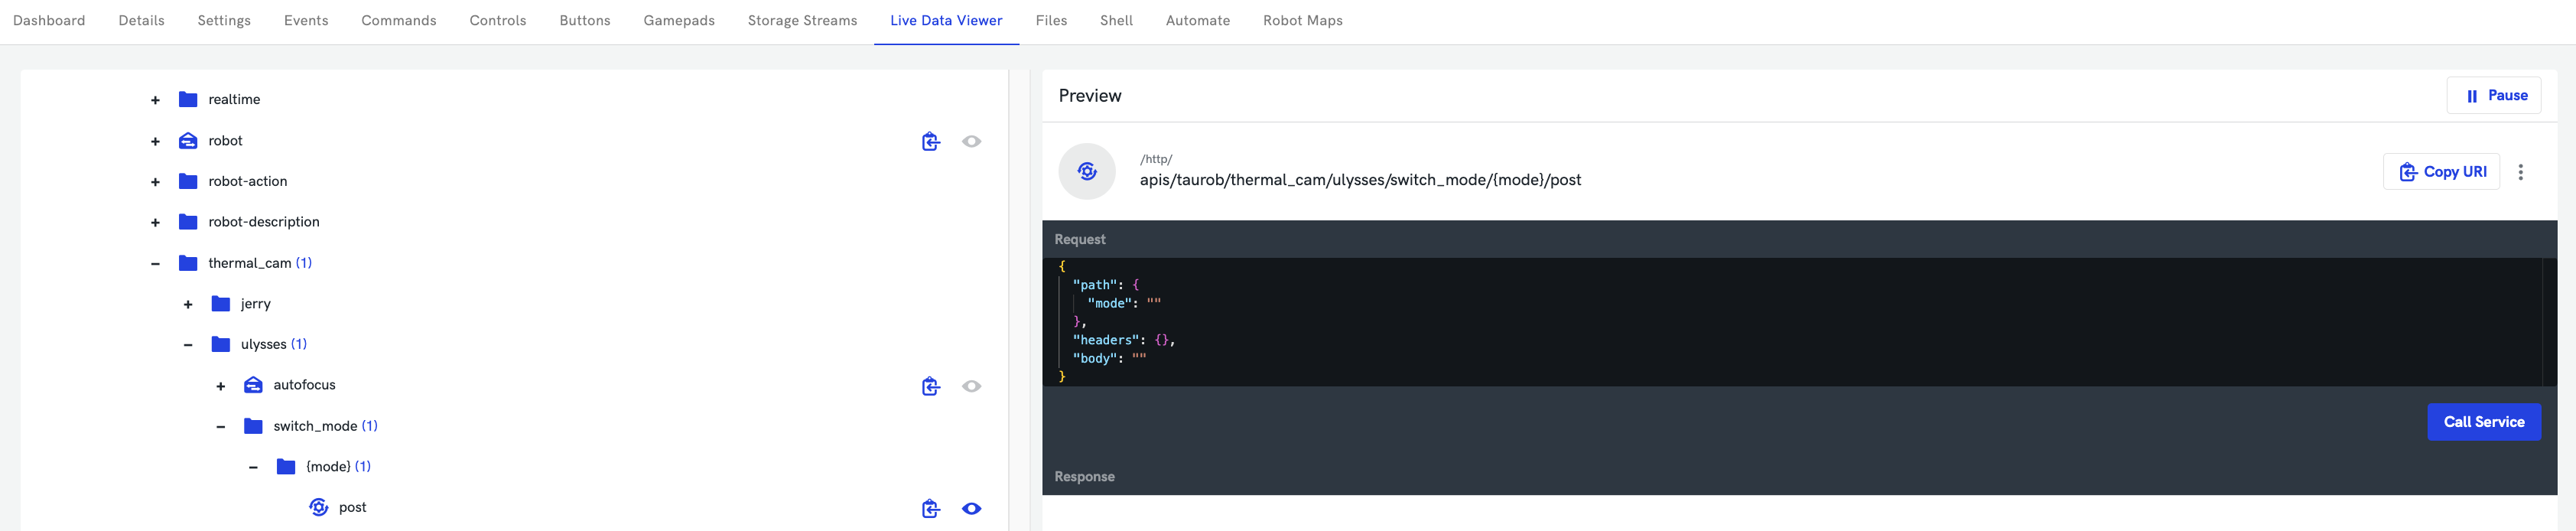2576x531 pixels.
Task: Open the Dashboard tab
Action: (49, 20)
